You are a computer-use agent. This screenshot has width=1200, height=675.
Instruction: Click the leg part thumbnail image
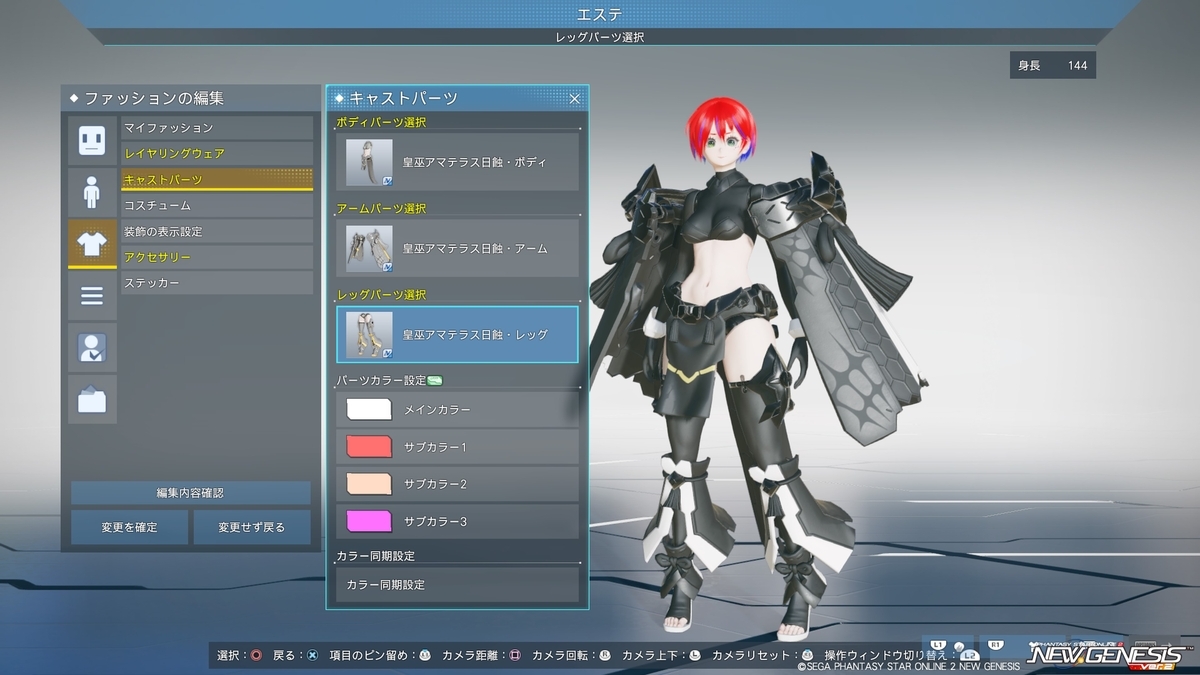[x=369, y=335]
